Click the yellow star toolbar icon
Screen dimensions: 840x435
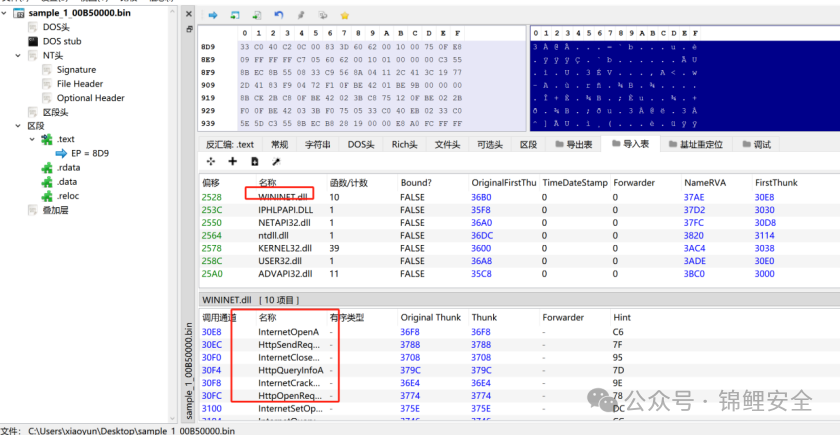pos(344,15)
